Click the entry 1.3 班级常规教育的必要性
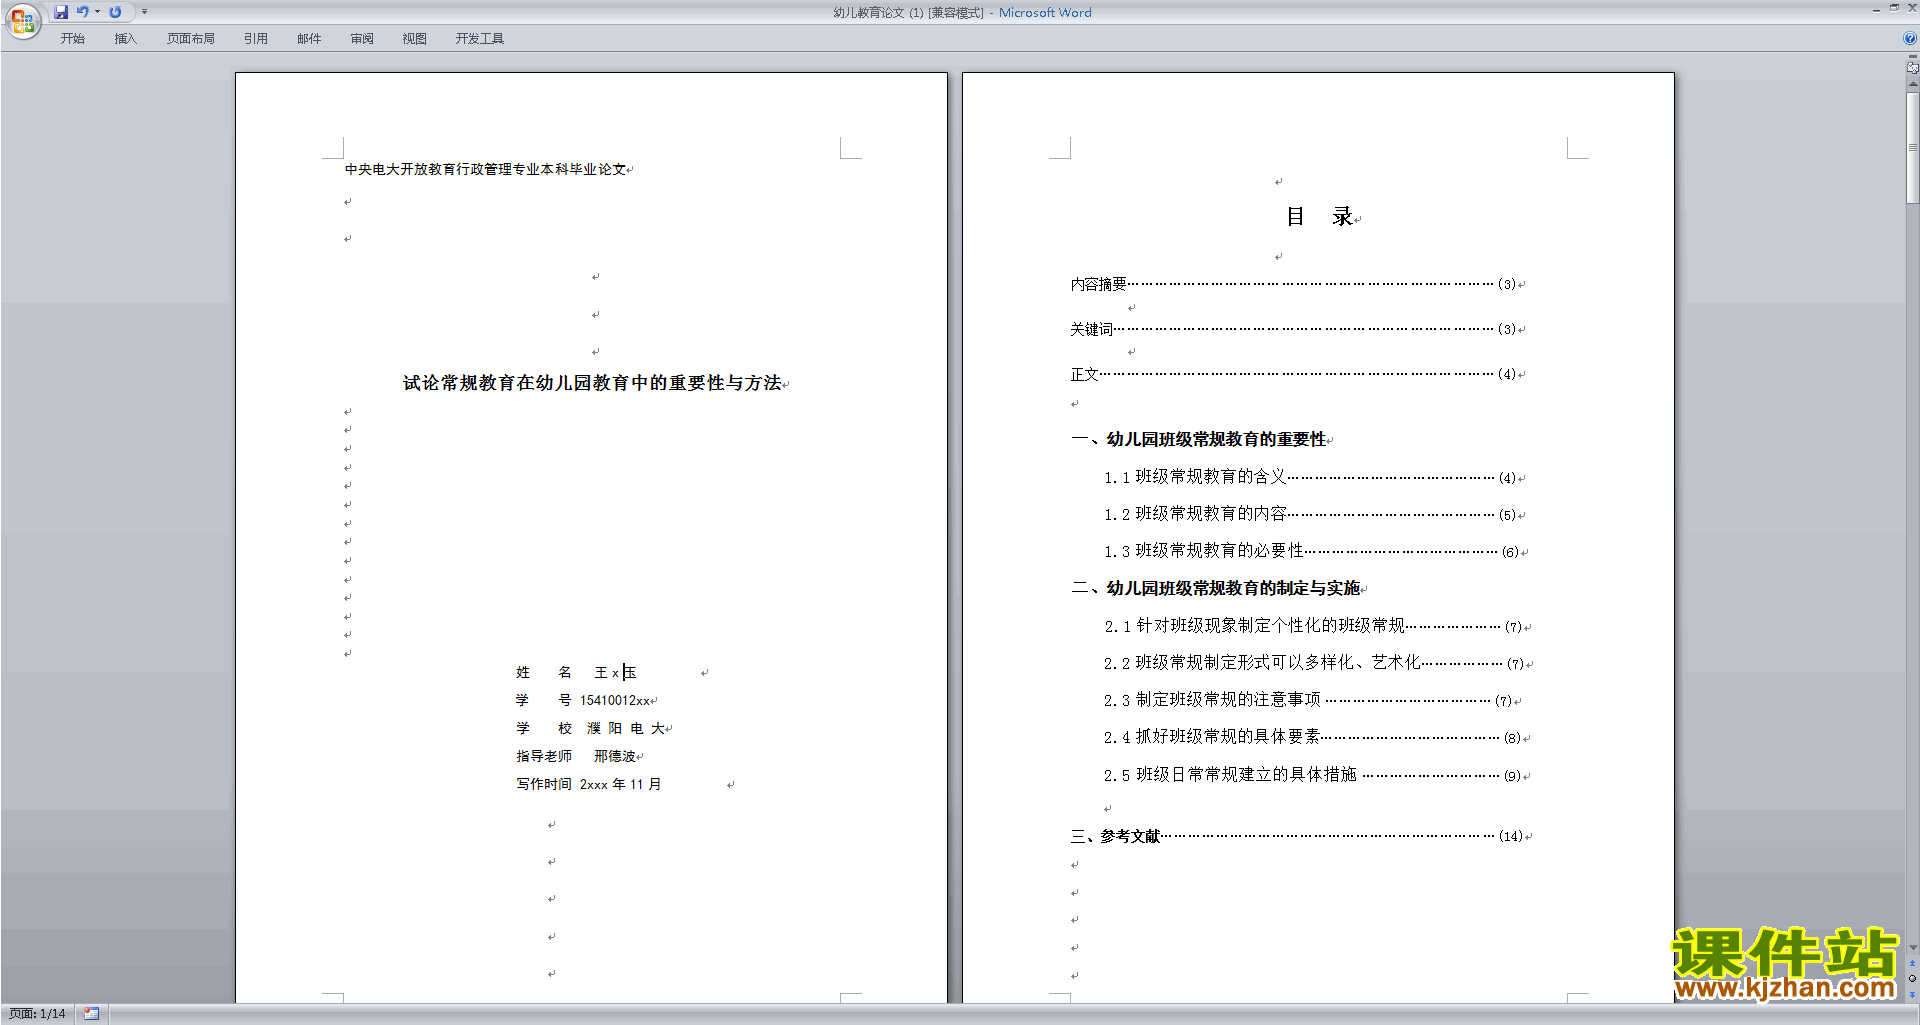Screen dimensions: 1920x1025 [x=1311, y=552]
